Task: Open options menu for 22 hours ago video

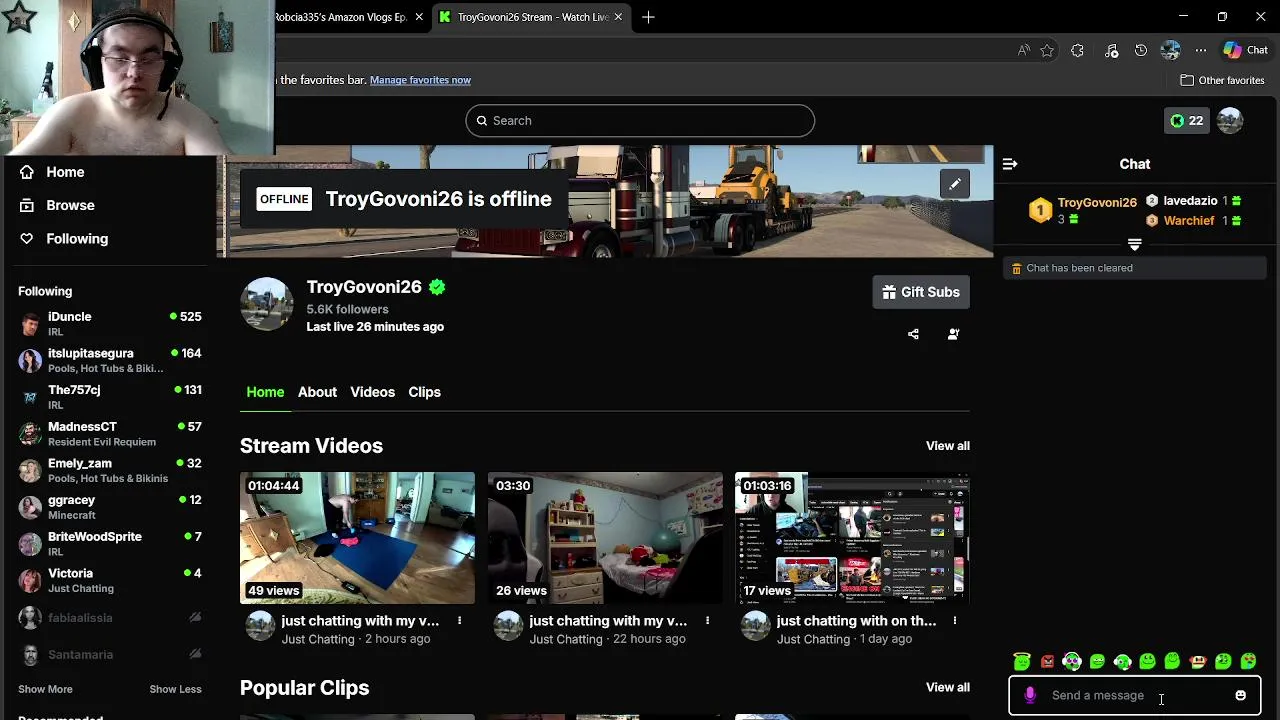Action: click(707, 621)
